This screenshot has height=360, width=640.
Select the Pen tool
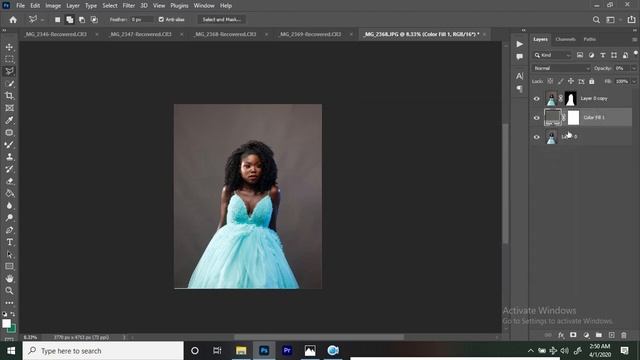tap(9, 230)
